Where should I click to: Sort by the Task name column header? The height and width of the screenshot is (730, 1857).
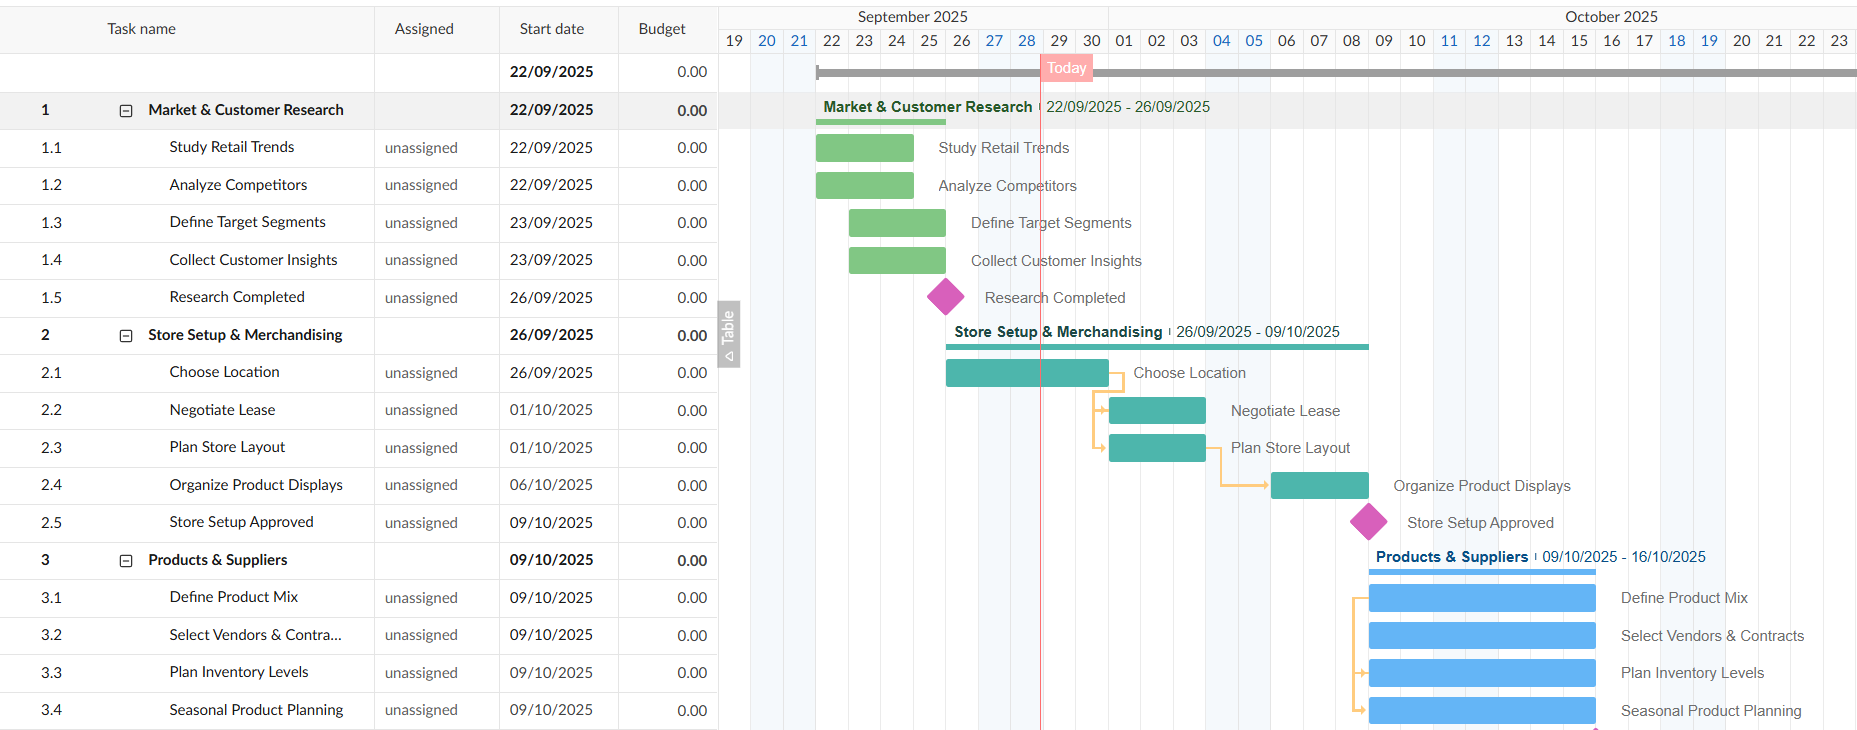click(x=141, y=29)
